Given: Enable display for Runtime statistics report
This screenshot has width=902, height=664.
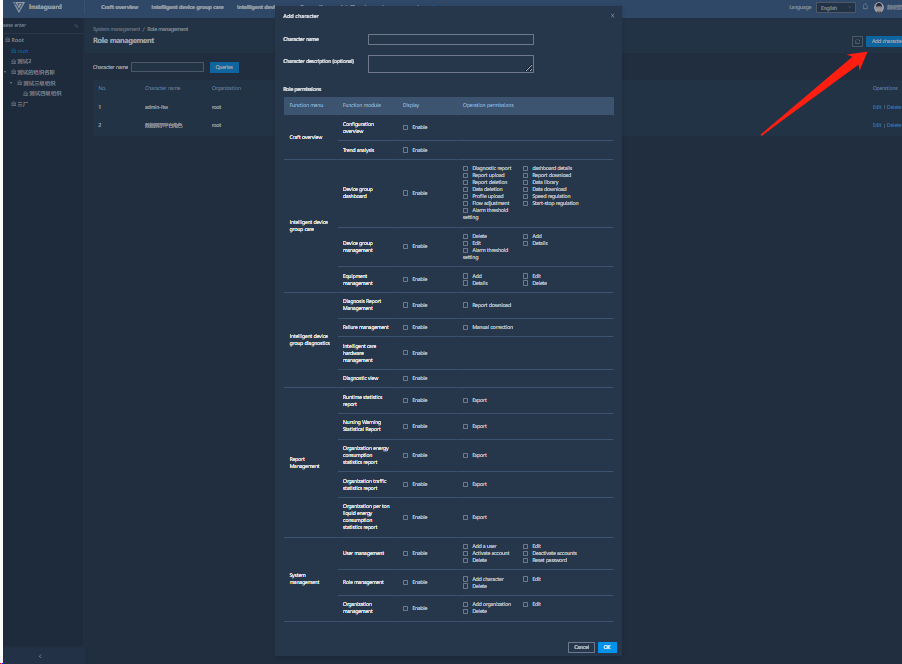Looking at the screenshot, I should pos(406,400).
